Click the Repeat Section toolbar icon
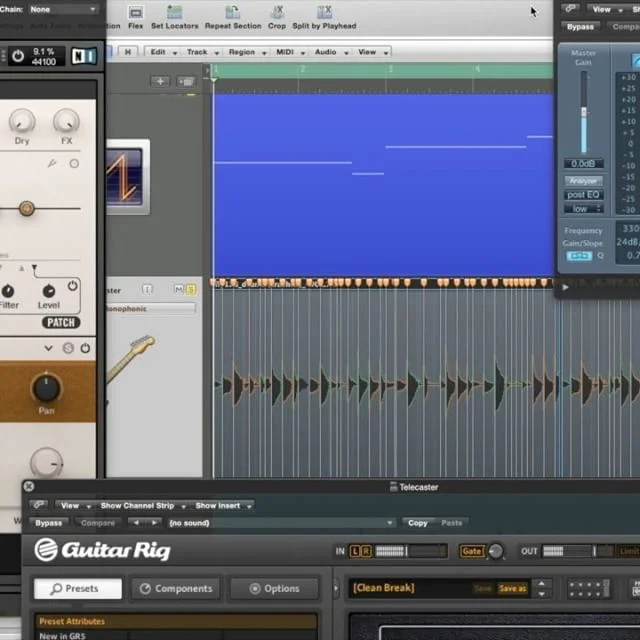 coord(233,12)
